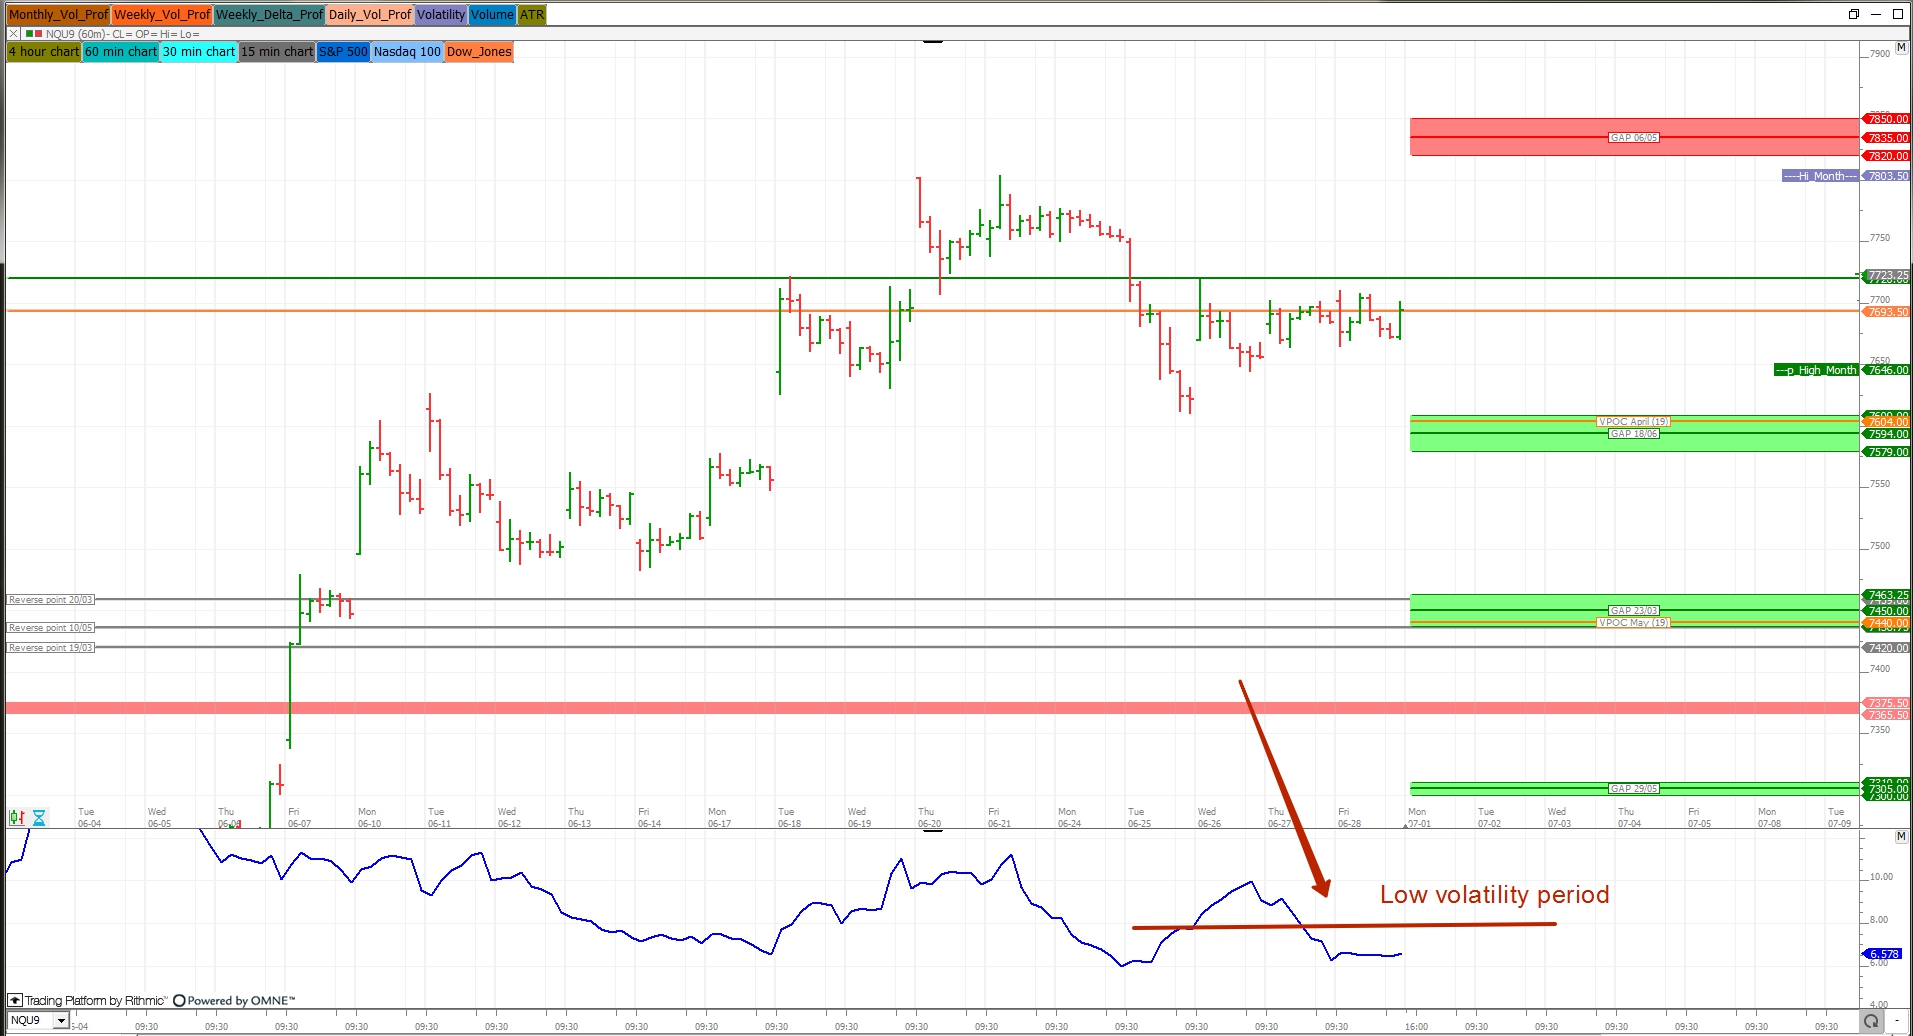Open the S&P 500 chart
Screen dimensions: 1913x1036
click(x=343, y=52)
